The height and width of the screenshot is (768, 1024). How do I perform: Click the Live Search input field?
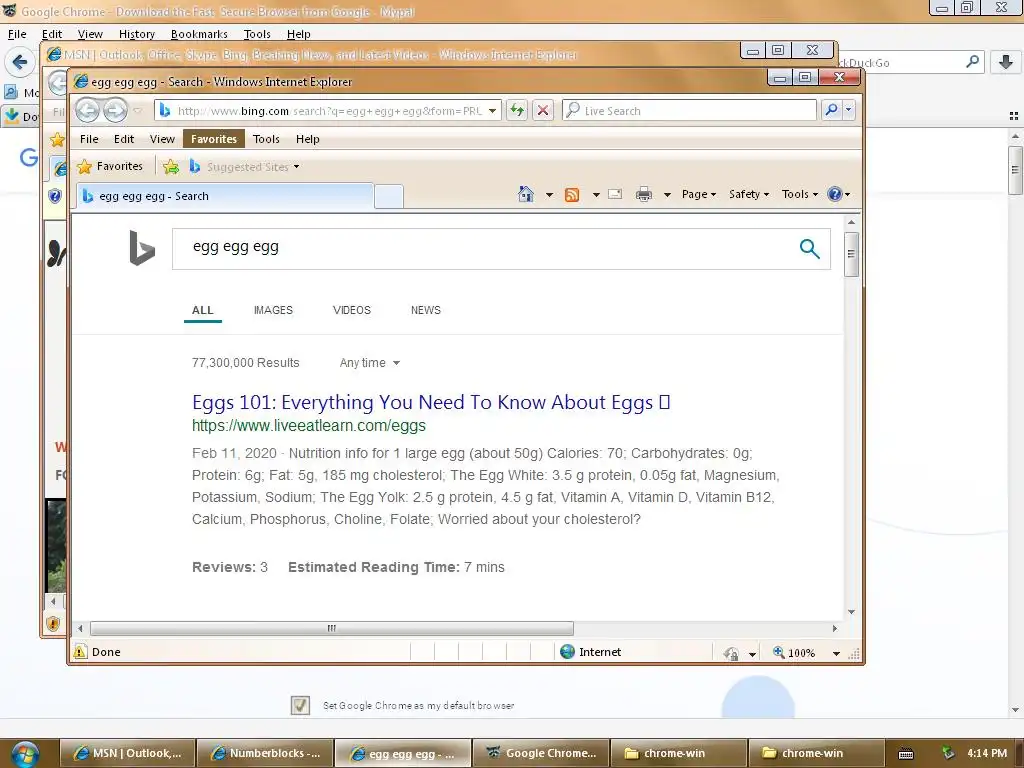coord(689,110)
